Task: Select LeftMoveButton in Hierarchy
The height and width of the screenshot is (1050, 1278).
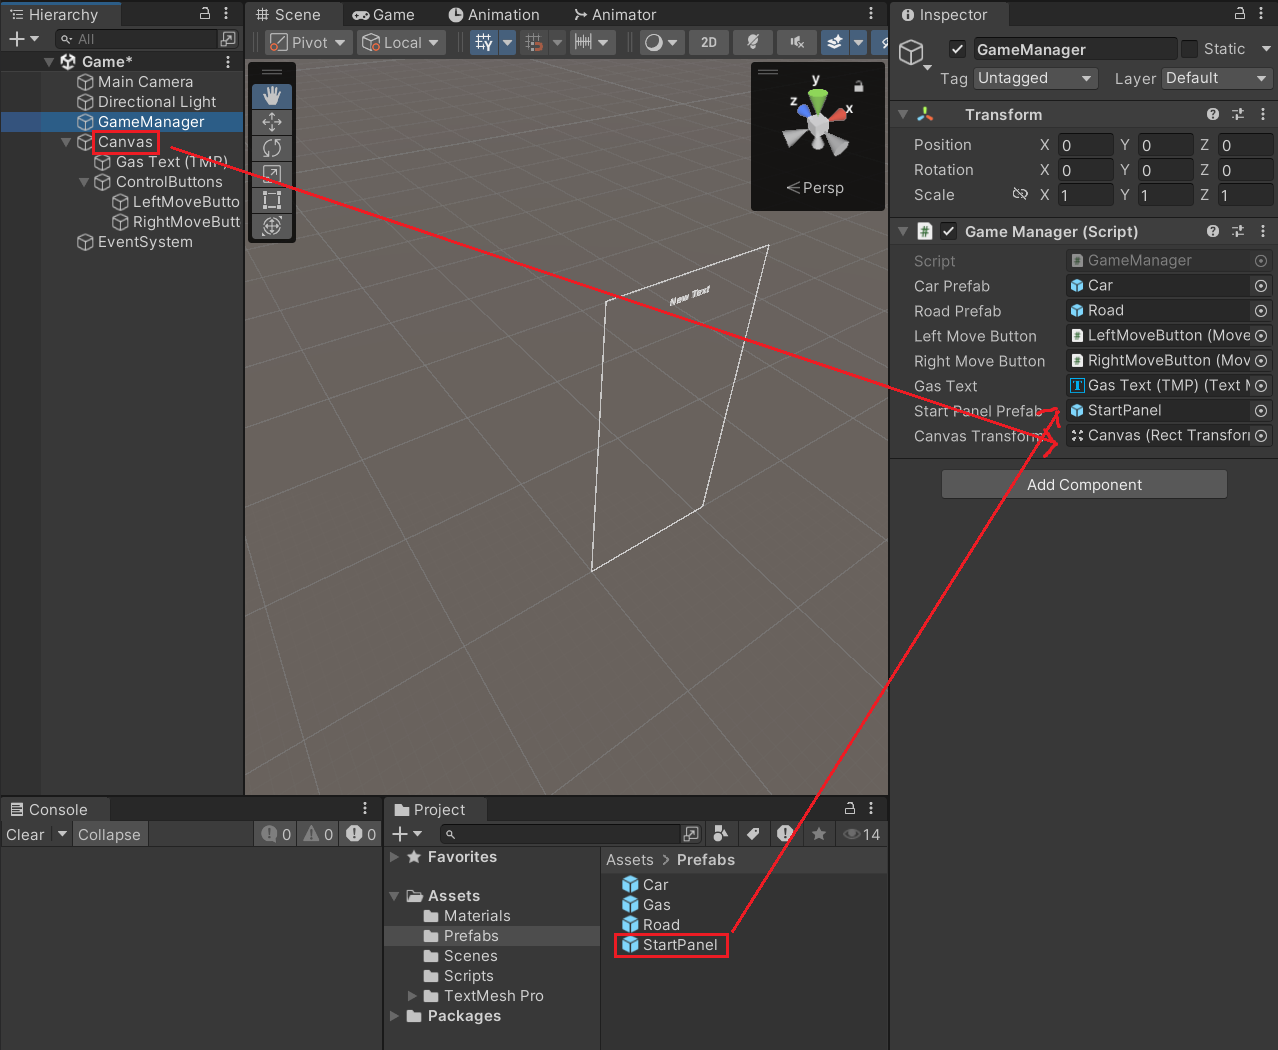Action: (186, 202)
